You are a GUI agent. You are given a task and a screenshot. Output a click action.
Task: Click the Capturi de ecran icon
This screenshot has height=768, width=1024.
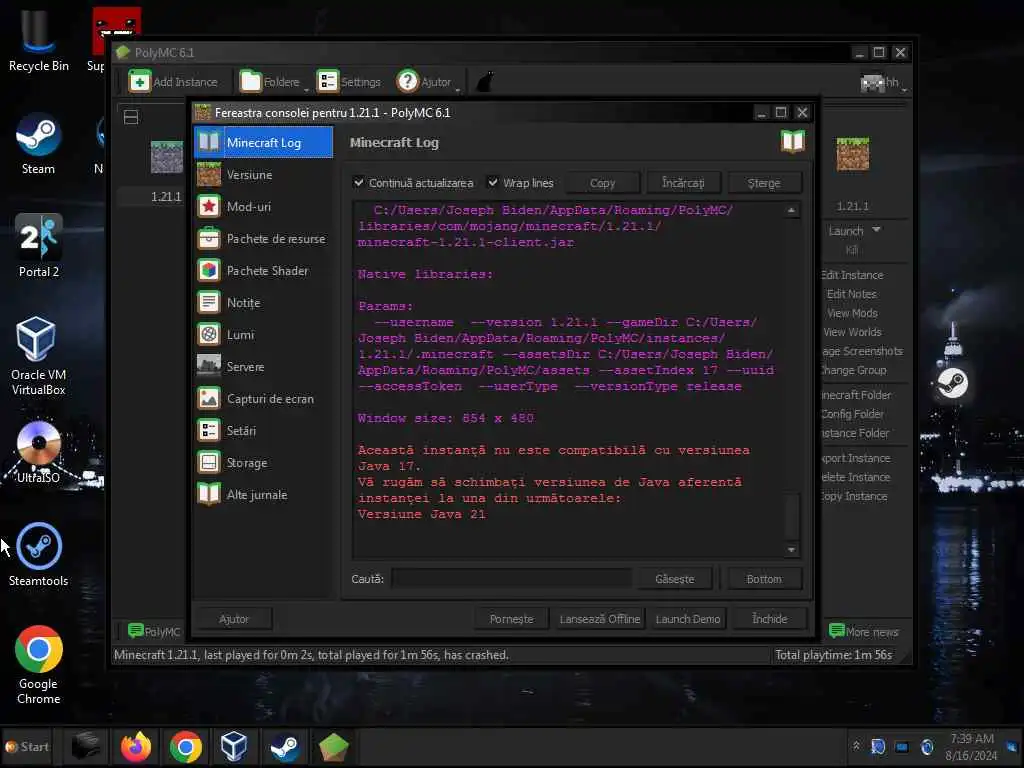[209, 398]
